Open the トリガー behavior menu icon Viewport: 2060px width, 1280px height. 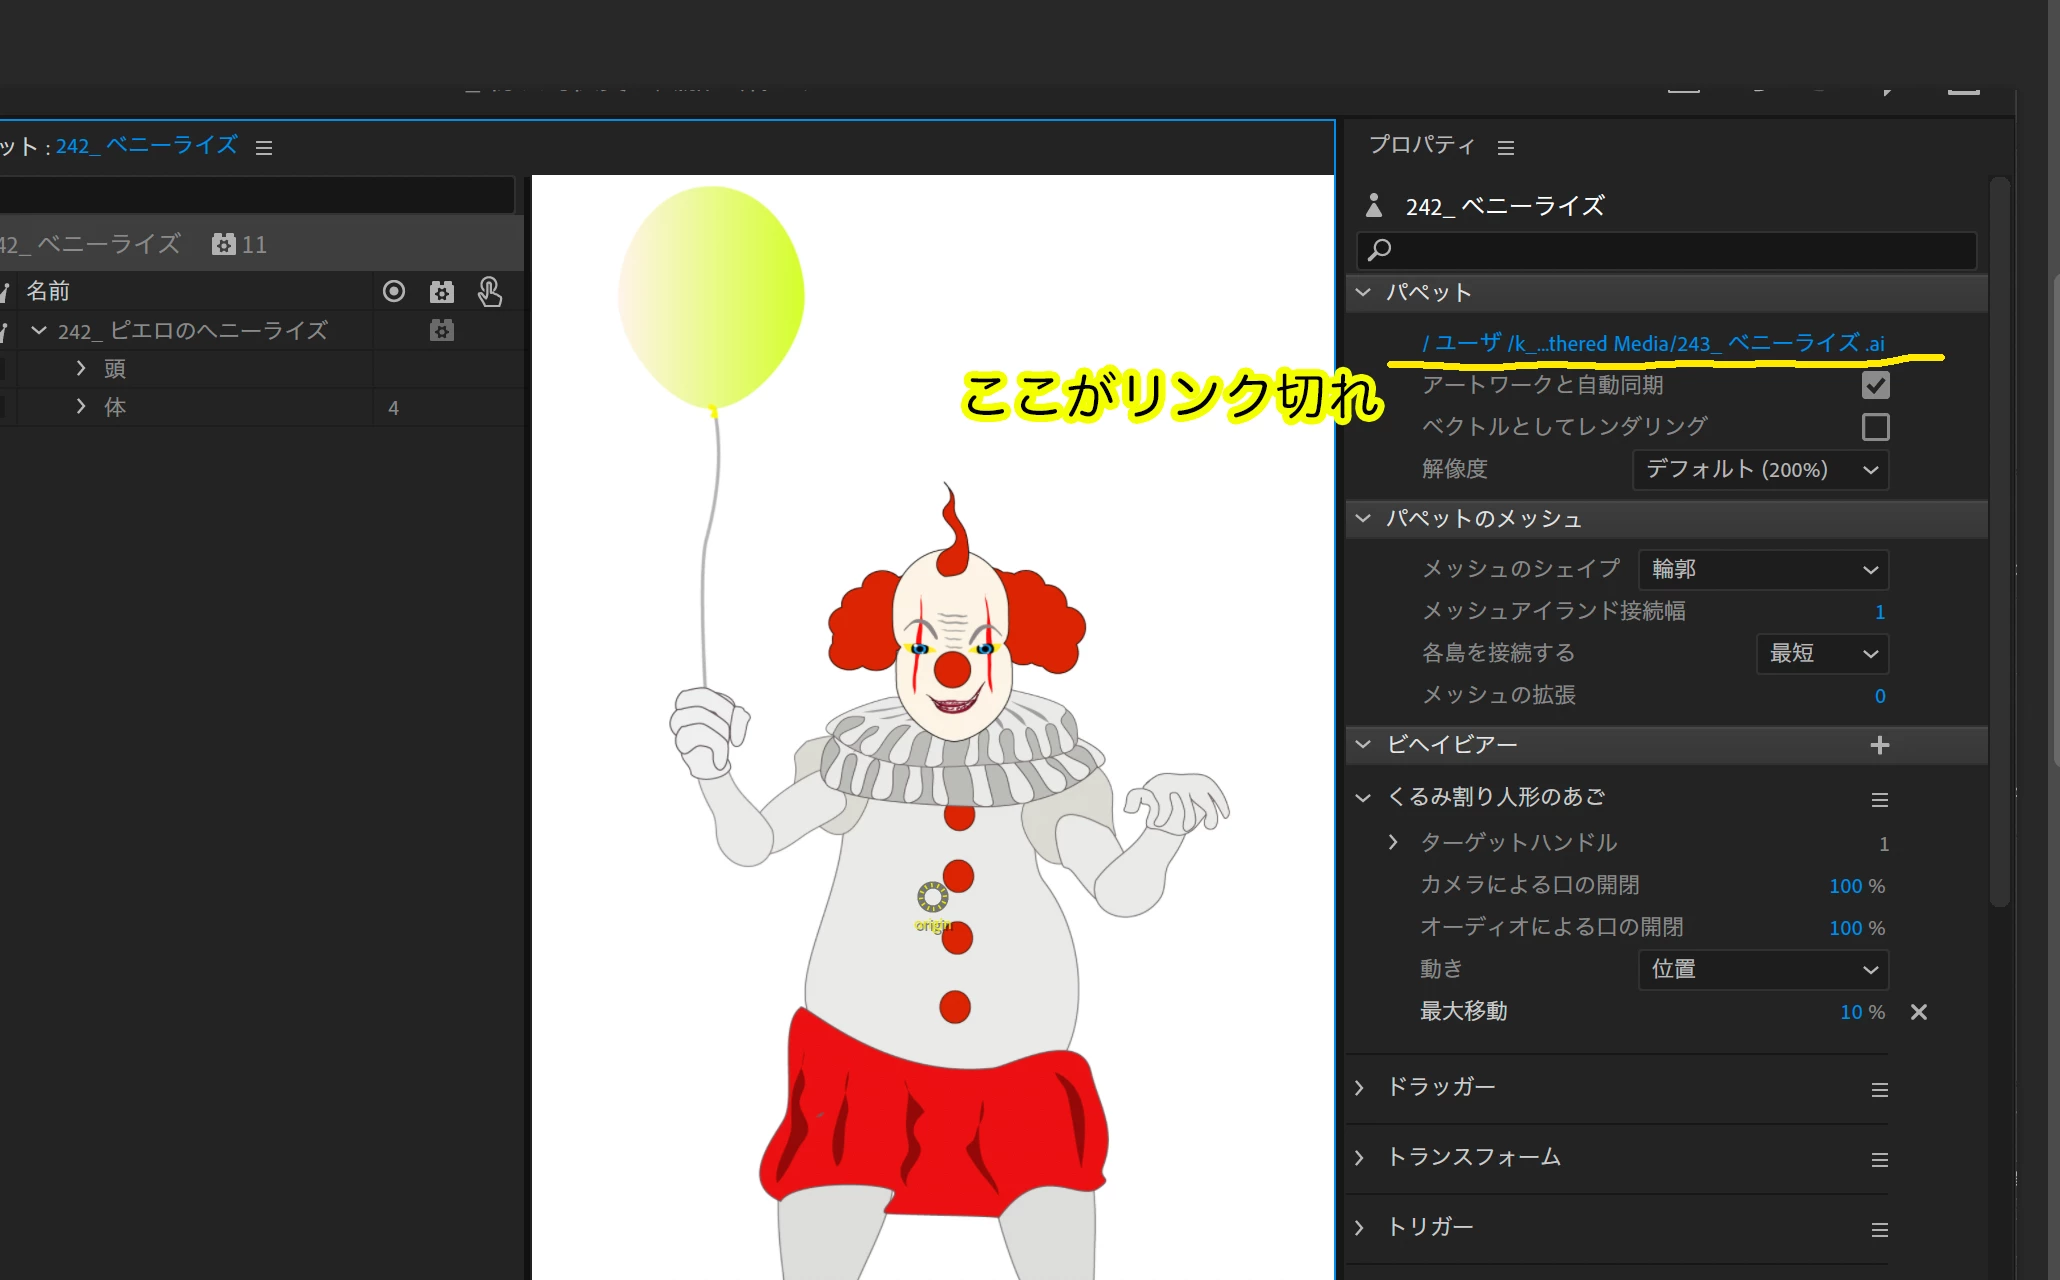coord(1879,1230)
